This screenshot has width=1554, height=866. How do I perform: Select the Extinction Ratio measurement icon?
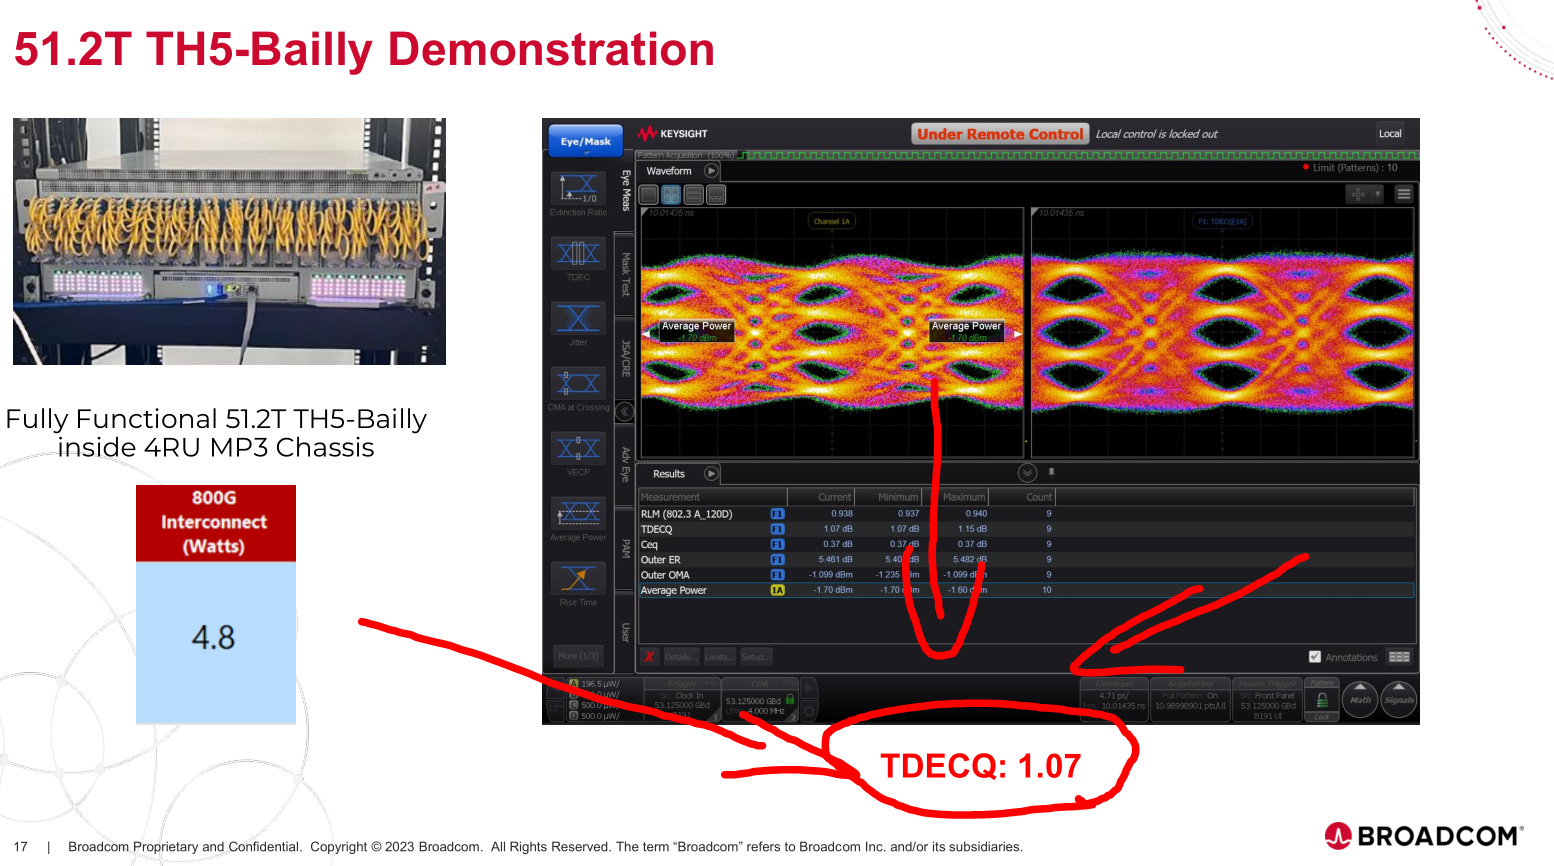pyautogui.click(x=578, y=188)
